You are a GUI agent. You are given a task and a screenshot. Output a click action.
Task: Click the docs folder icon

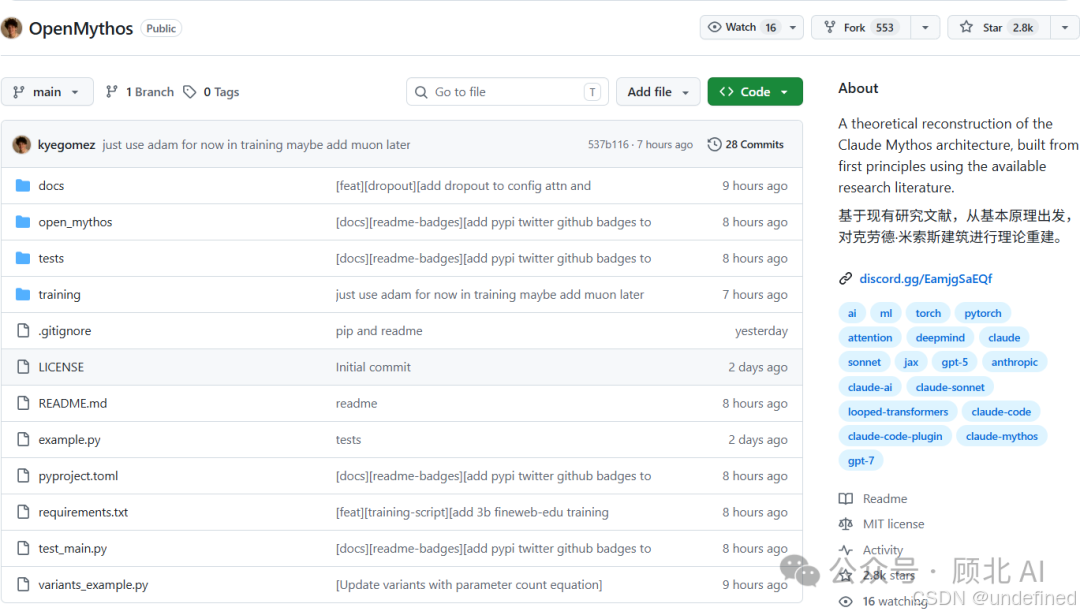(23, 185)
